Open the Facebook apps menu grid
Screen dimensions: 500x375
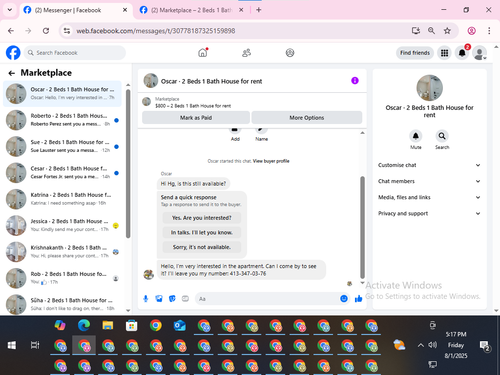pos(444,53)
